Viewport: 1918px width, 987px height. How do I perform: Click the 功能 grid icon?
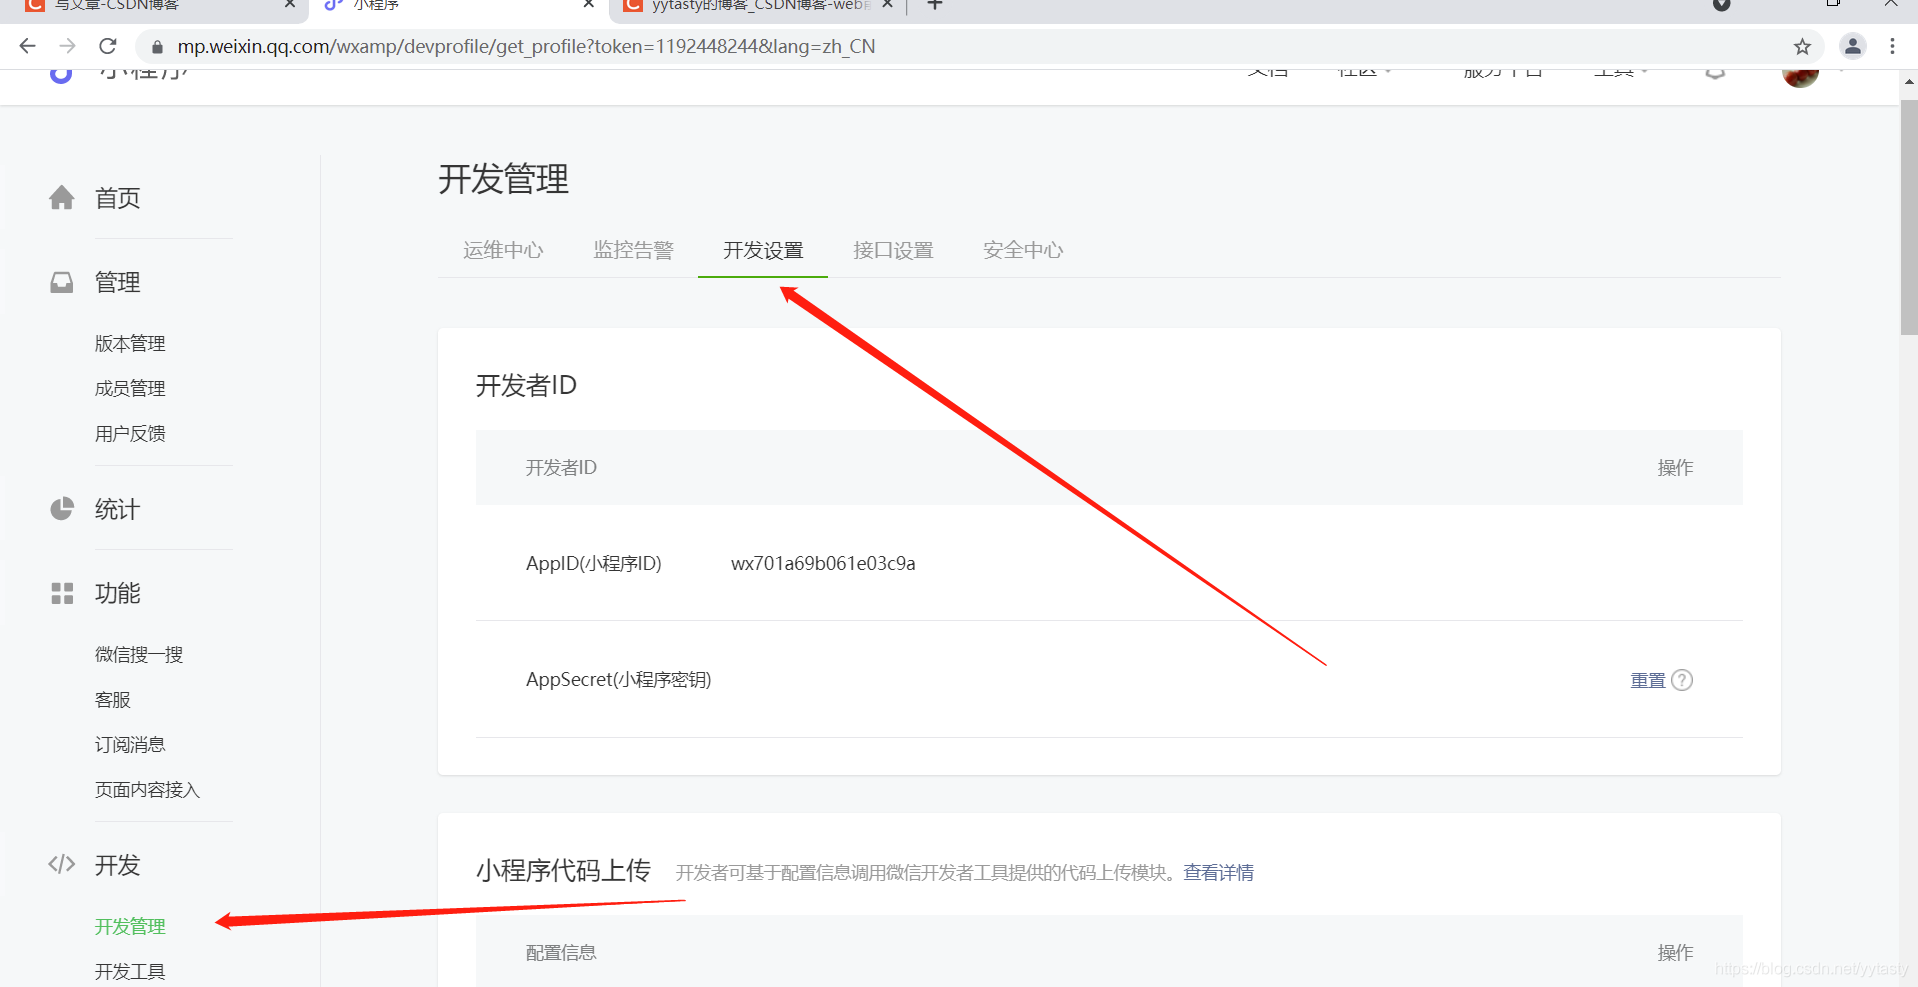(62, 594)
